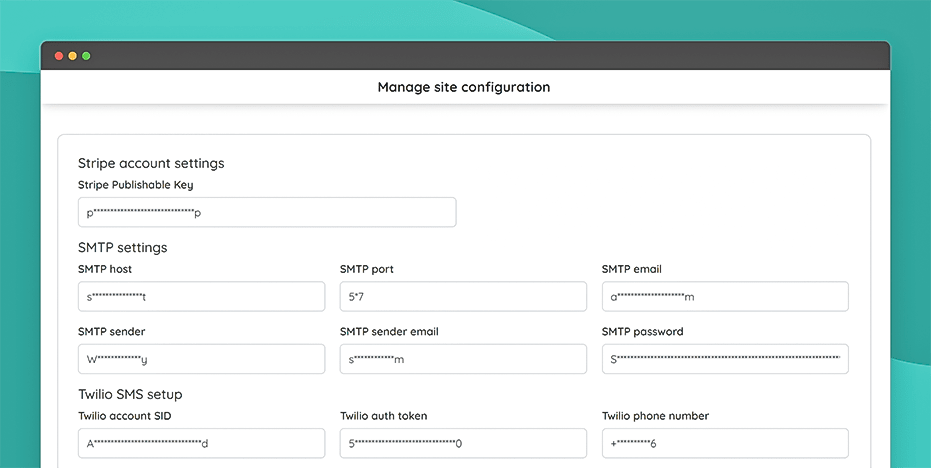Focus the SMTP sender email input

coord(463,359)
